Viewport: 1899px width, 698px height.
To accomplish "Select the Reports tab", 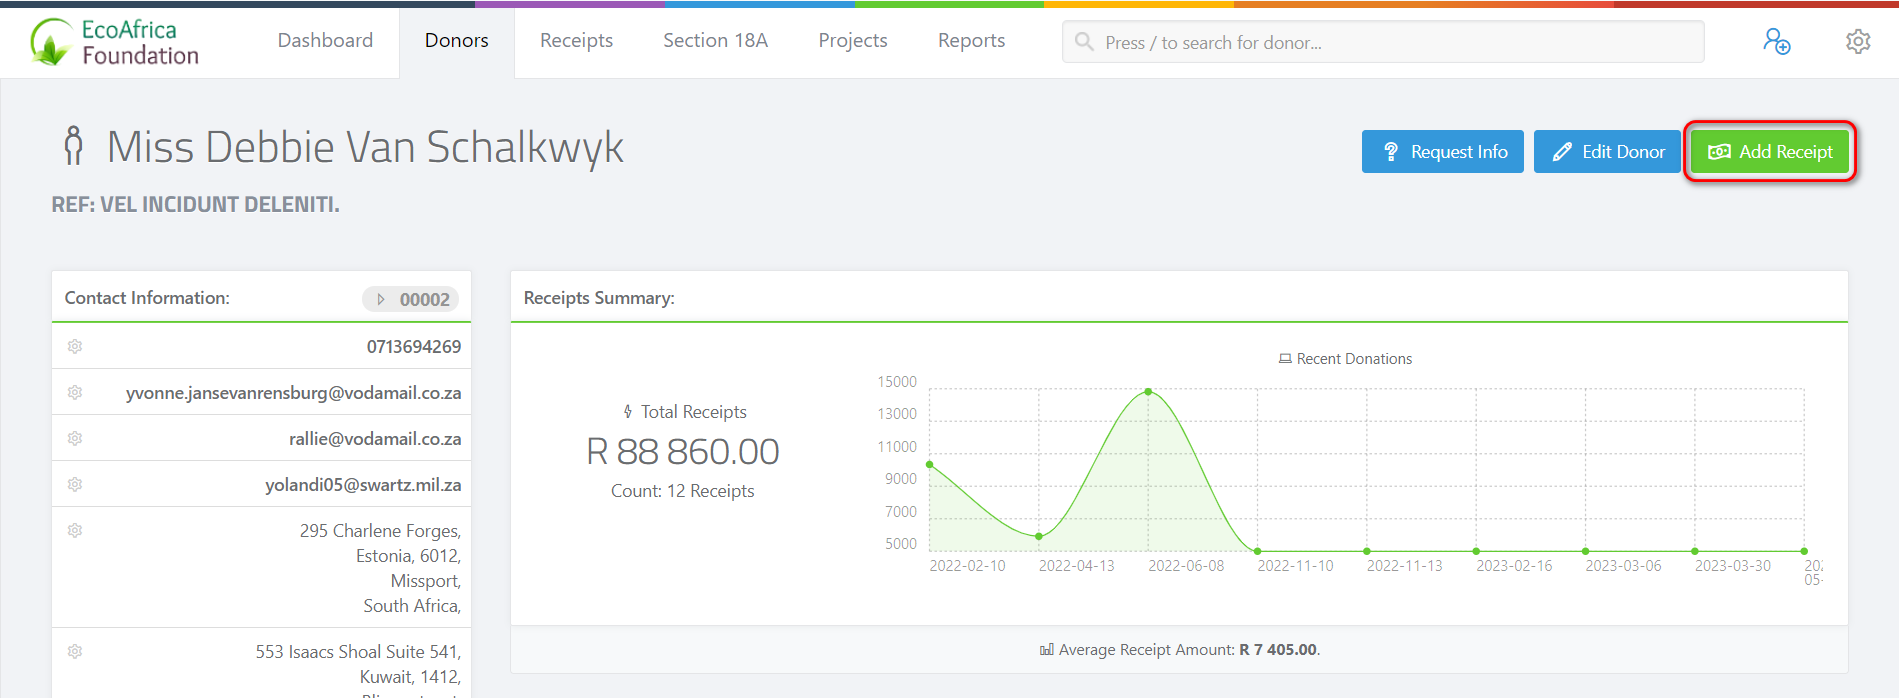I will tap(971, 41).
